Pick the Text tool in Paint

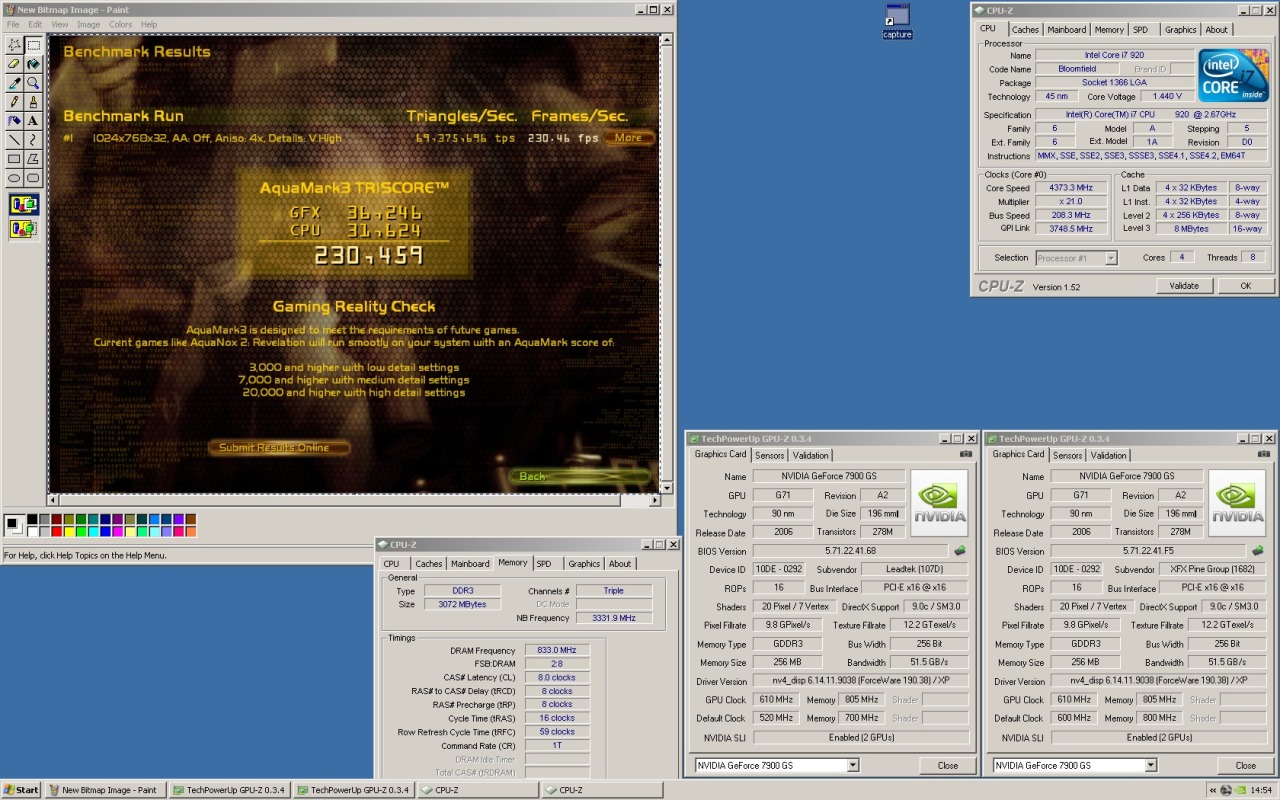(x=33, y=121)
